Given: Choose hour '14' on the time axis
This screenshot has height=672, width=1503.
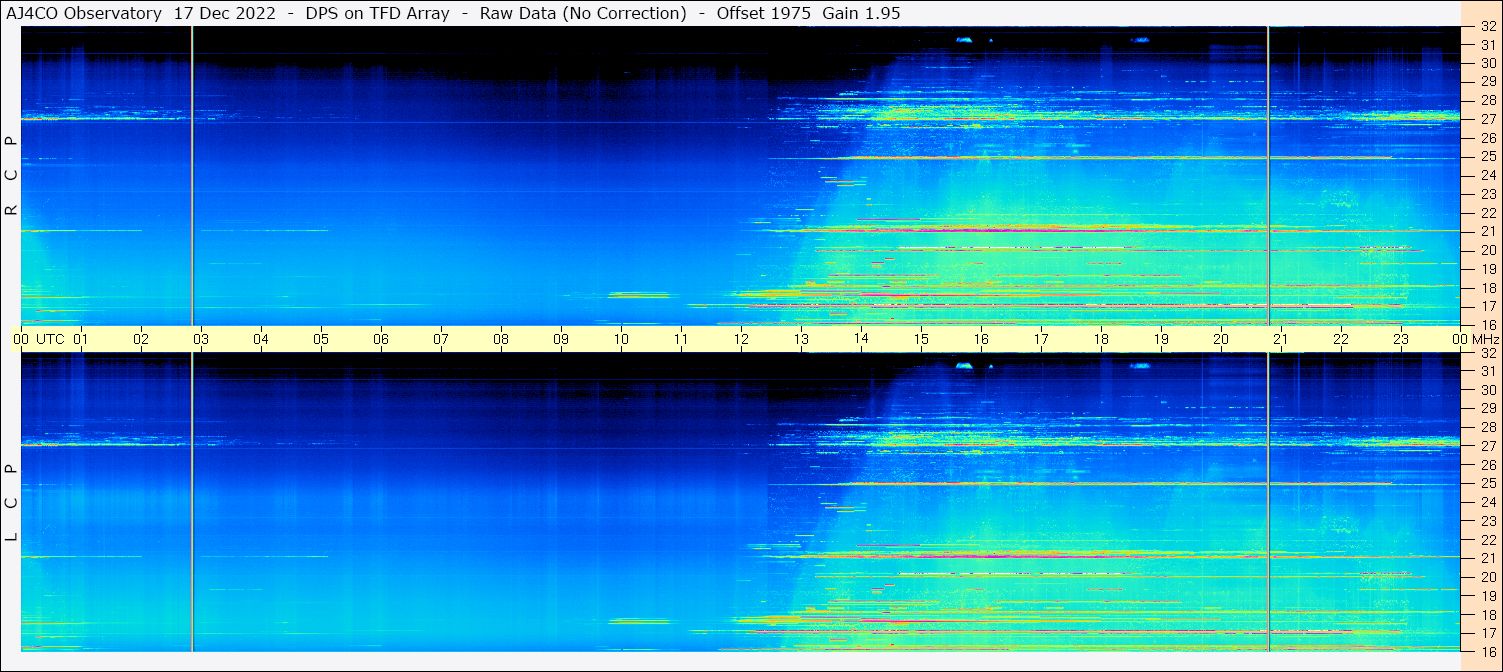Looking at the screenshot, I should (861, 338).
